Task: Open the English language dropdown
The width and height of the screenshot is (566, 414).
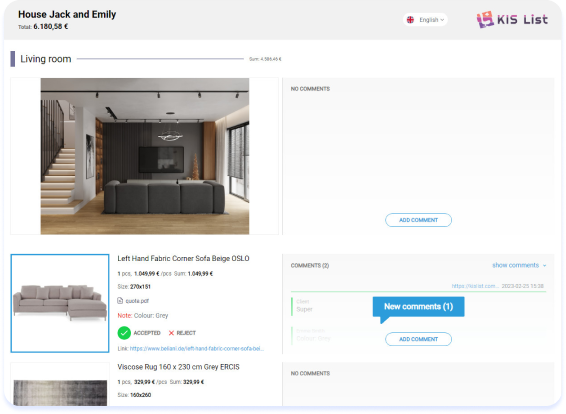Action: point(425,20)
